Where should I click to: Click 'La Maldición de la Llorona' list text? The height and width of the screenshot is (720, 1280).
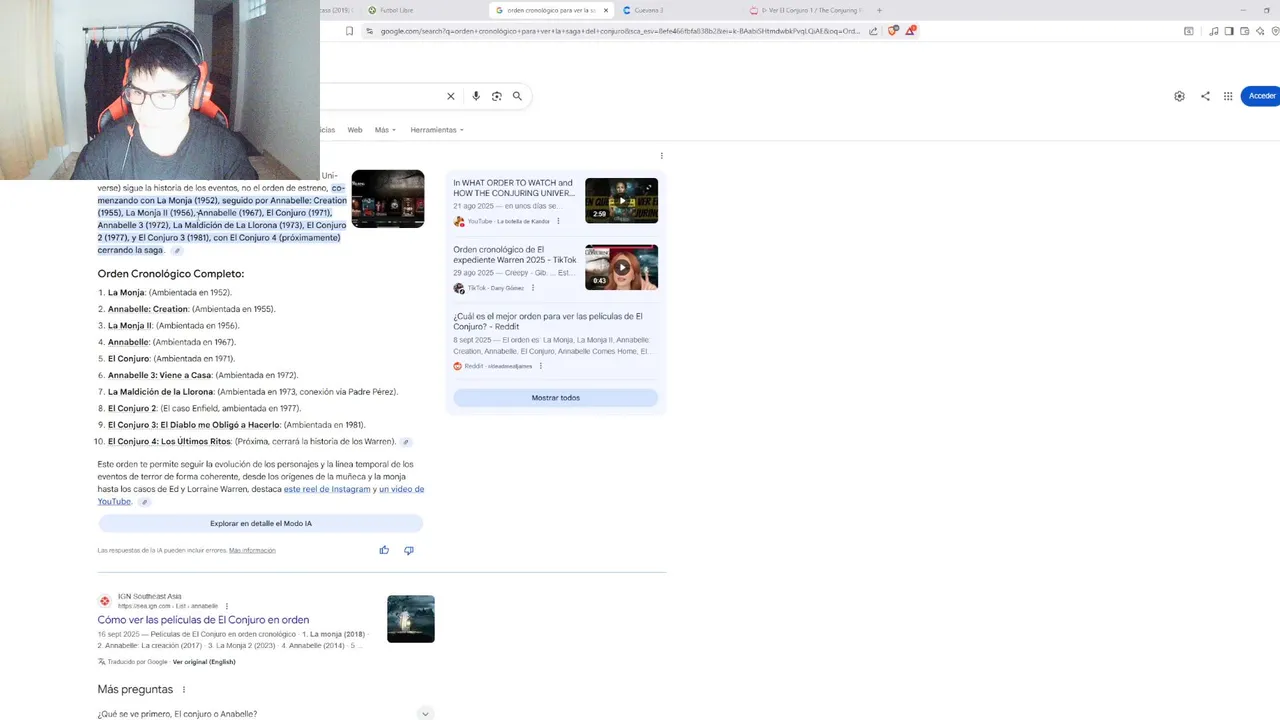pyautogui.click(x=161, y=392)
